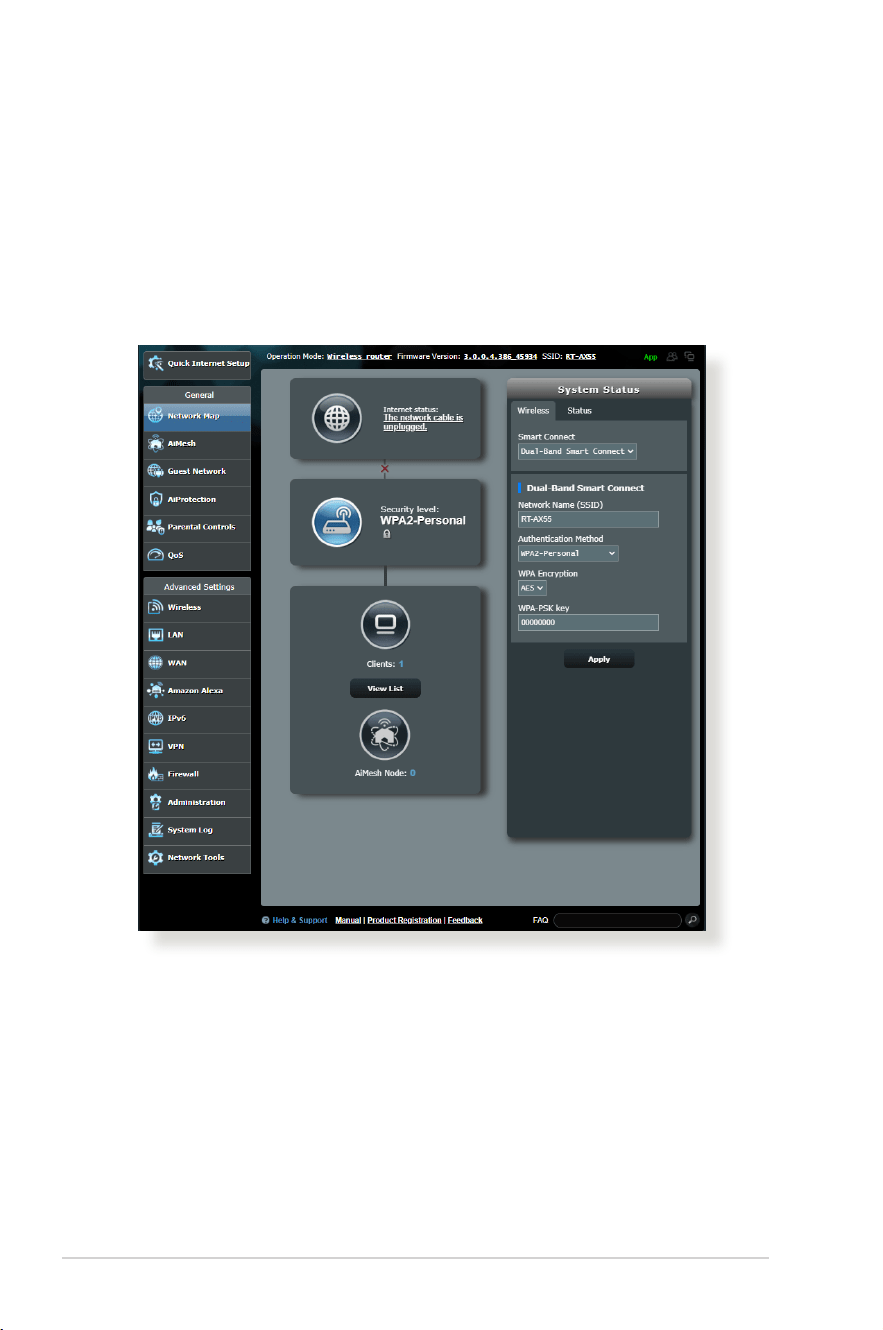Click the AiMesh Node icon
883x1330 pixels.
(385, 735)
